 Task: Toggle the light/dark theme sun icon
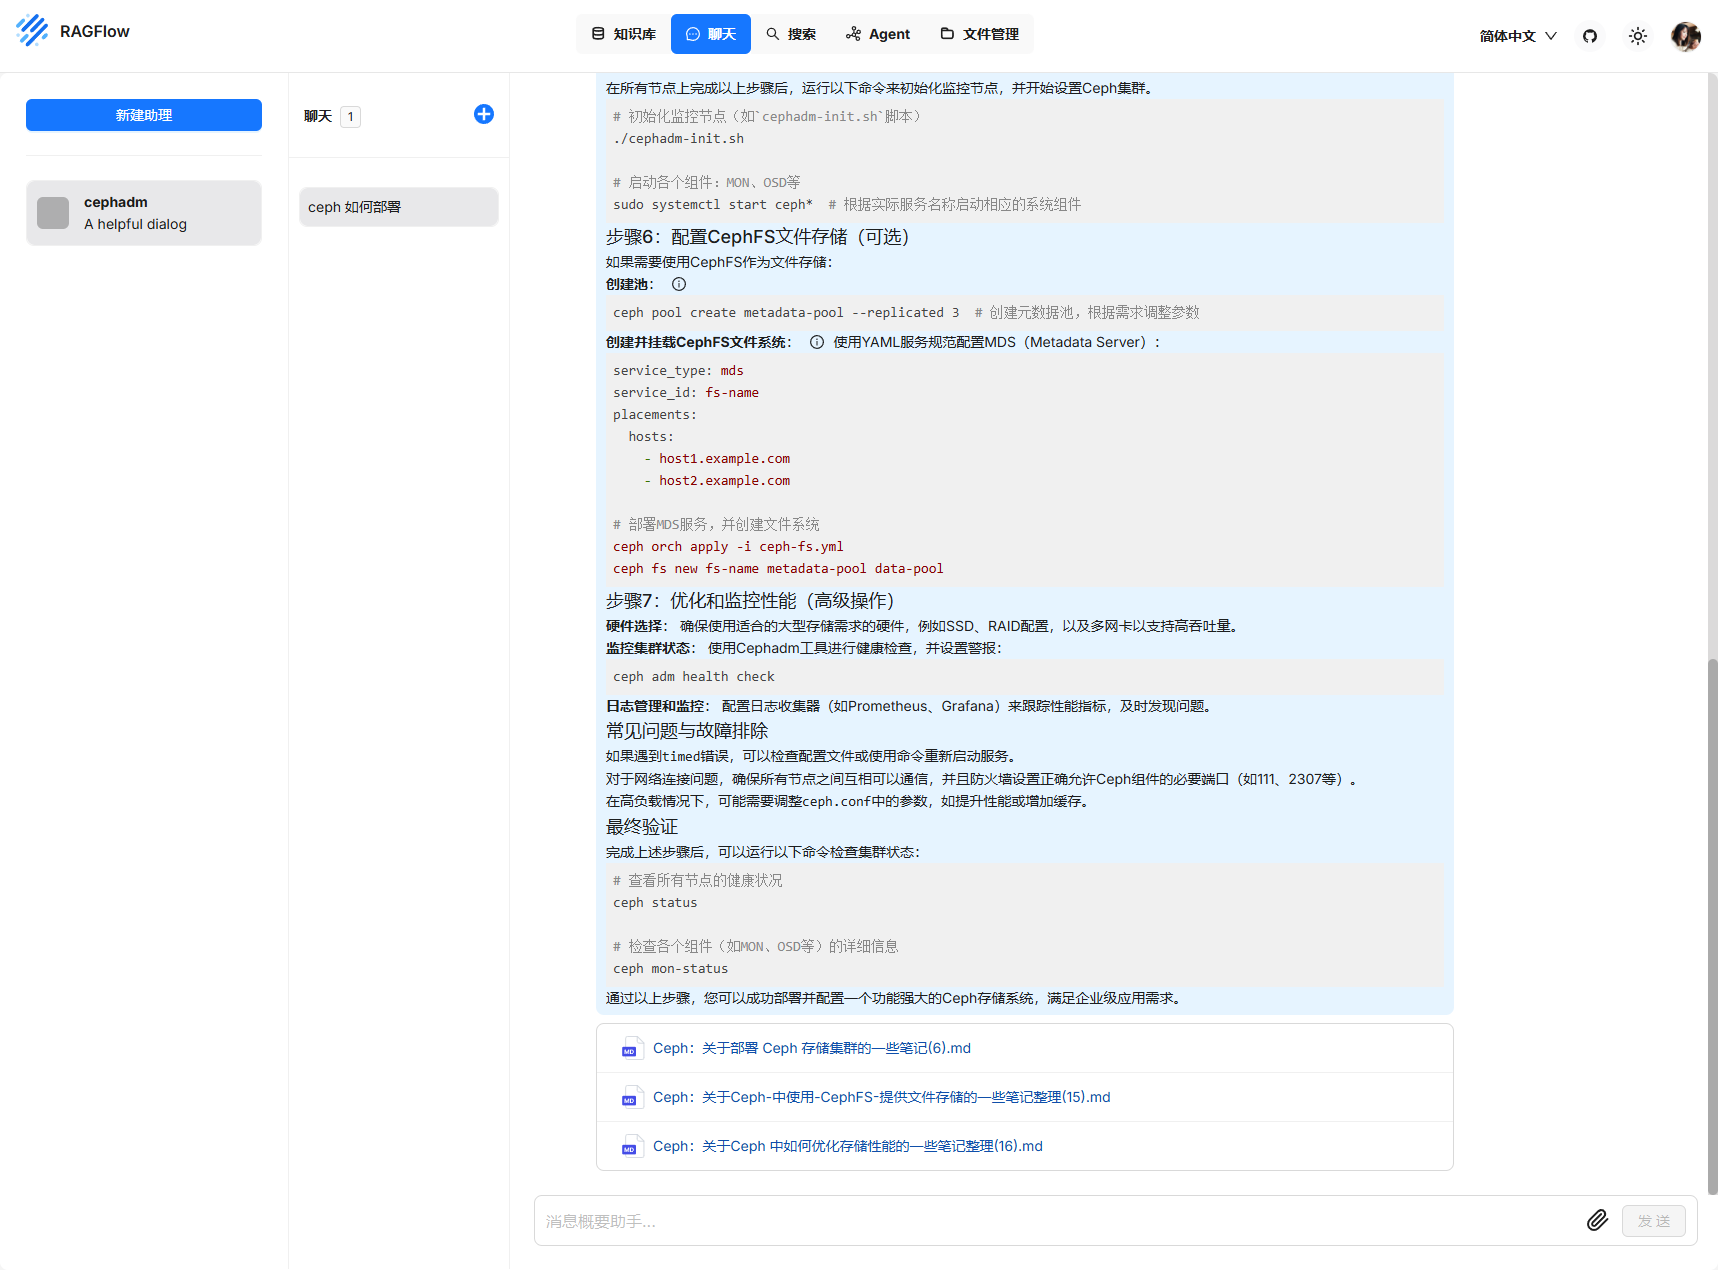tap(1638, 36)
